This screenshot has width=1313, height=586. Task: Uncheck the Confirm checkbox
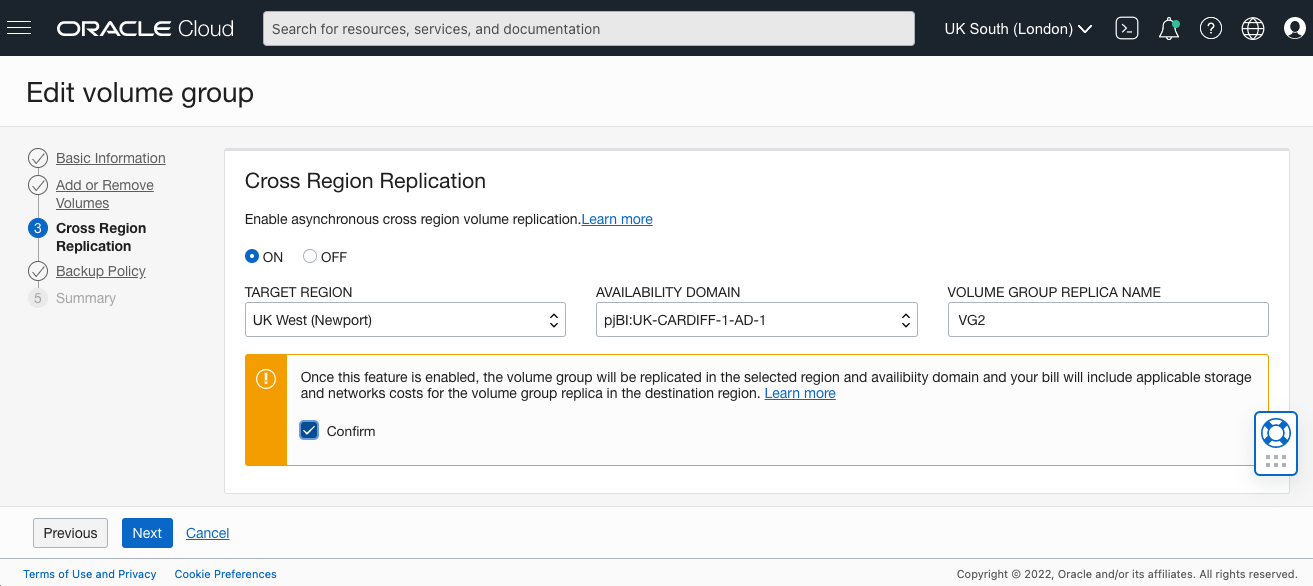310,430
